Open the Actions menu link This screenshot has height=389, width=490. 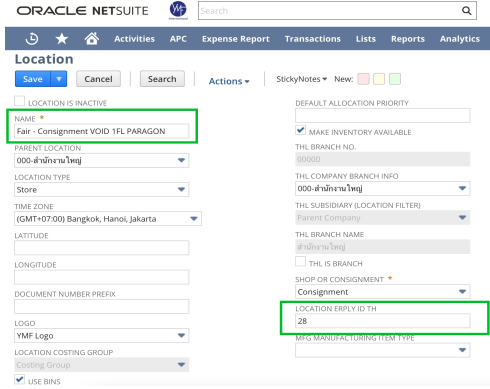point(229,81)
